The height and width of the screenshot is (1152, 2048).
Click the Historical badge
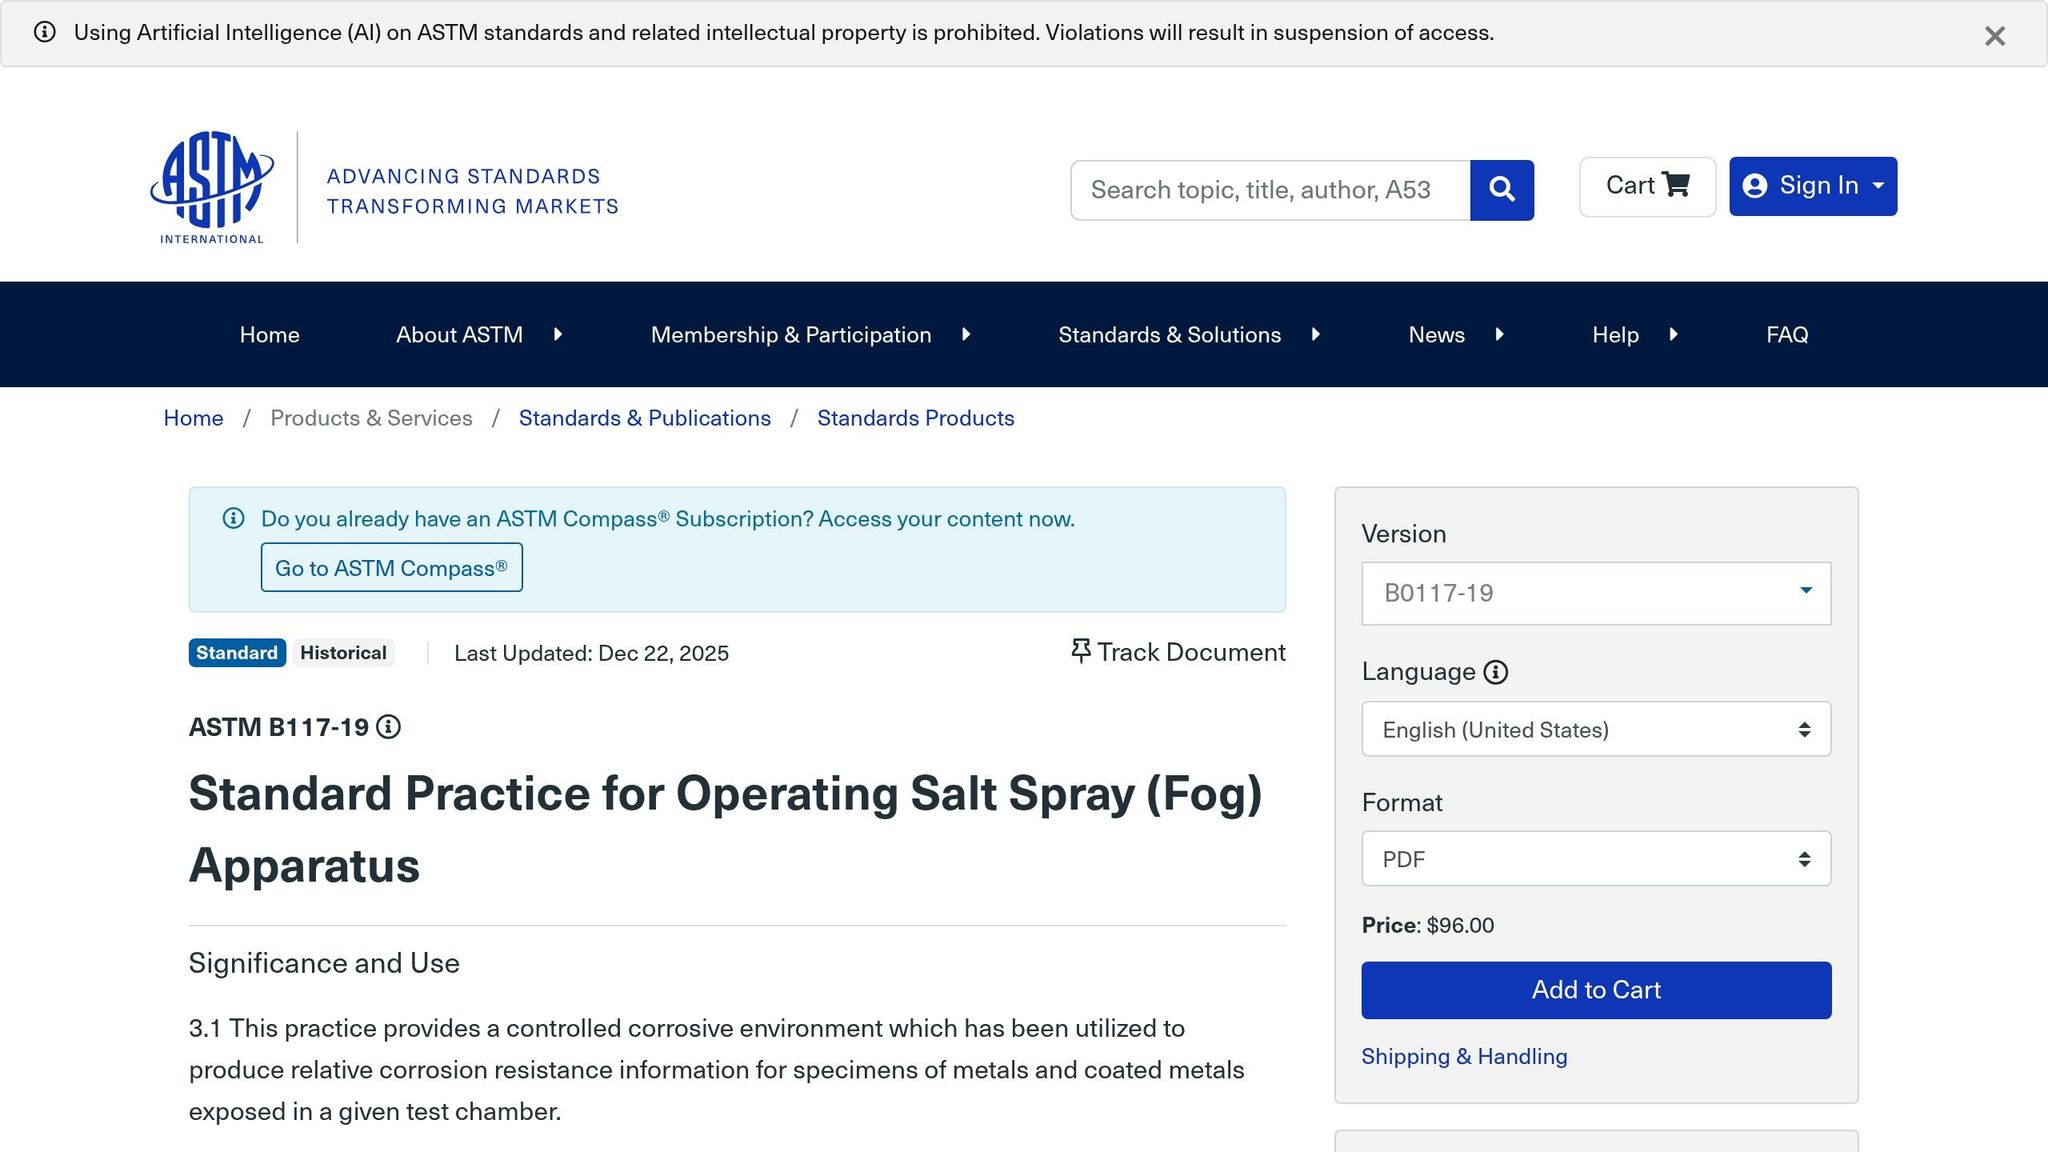click(343, 653)
